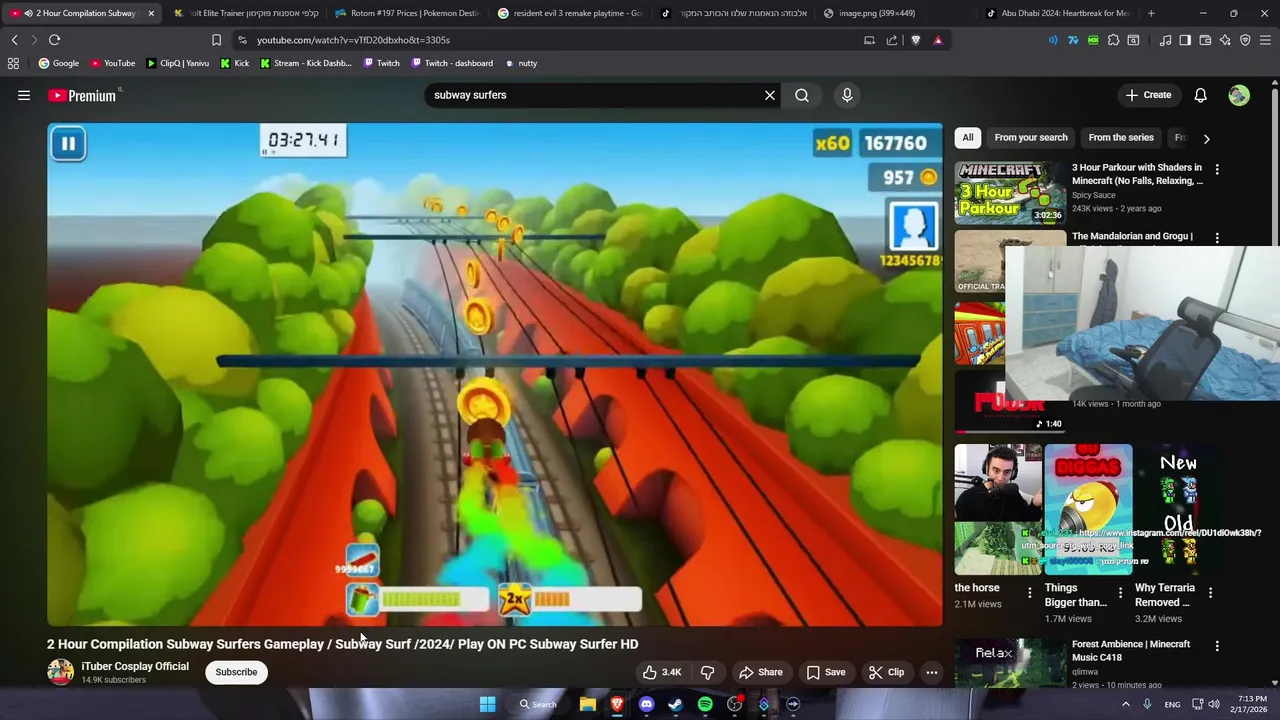Open options for the horse short
The image size is (1280, 720).
coord(1029,593)
